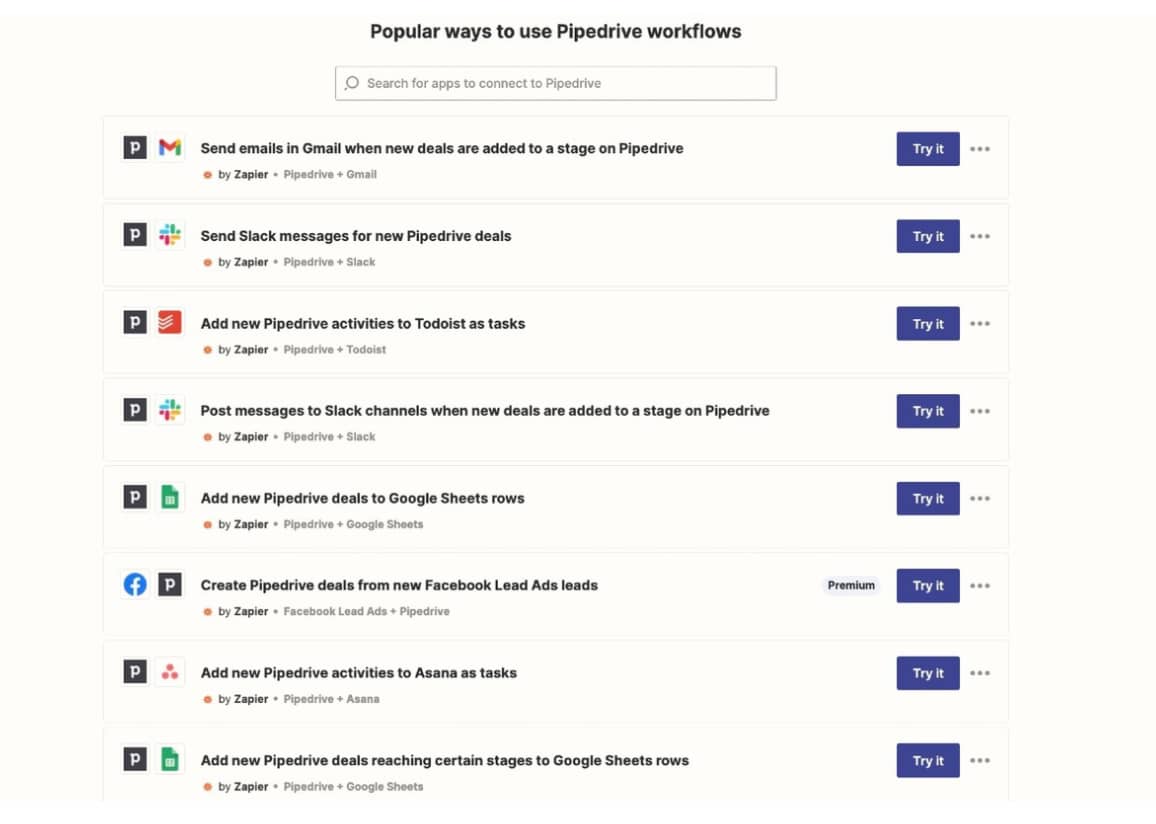Click the search apps input field
This screenshot has width=1156, height=824.
[x=555, y=83]
